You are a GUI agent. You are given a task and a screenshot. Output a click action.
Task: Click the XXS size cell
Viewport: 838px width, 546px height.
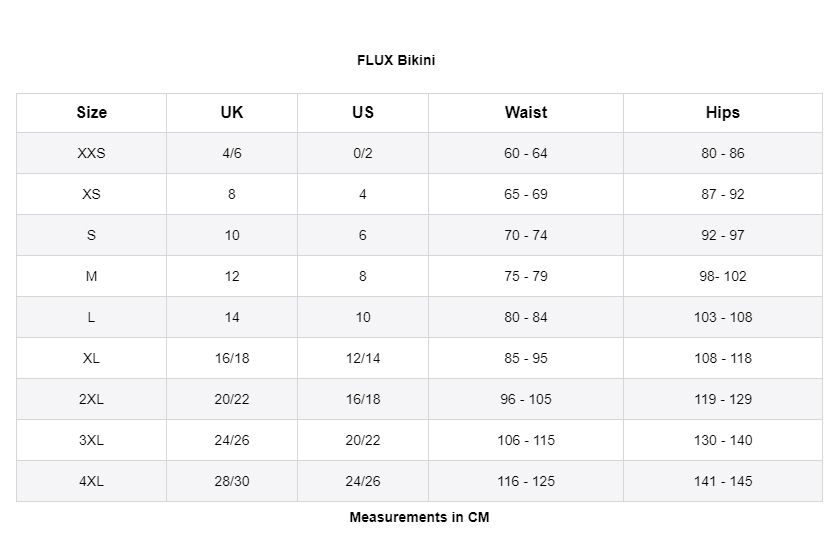coord(91,154)
